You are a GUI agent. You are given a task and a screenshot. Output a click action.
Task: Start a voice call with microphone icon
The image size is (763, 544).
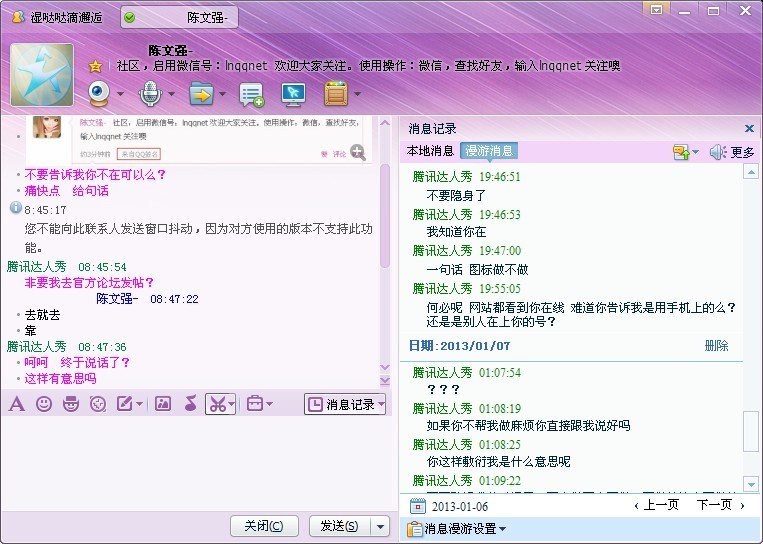click(x=150, y=93)
